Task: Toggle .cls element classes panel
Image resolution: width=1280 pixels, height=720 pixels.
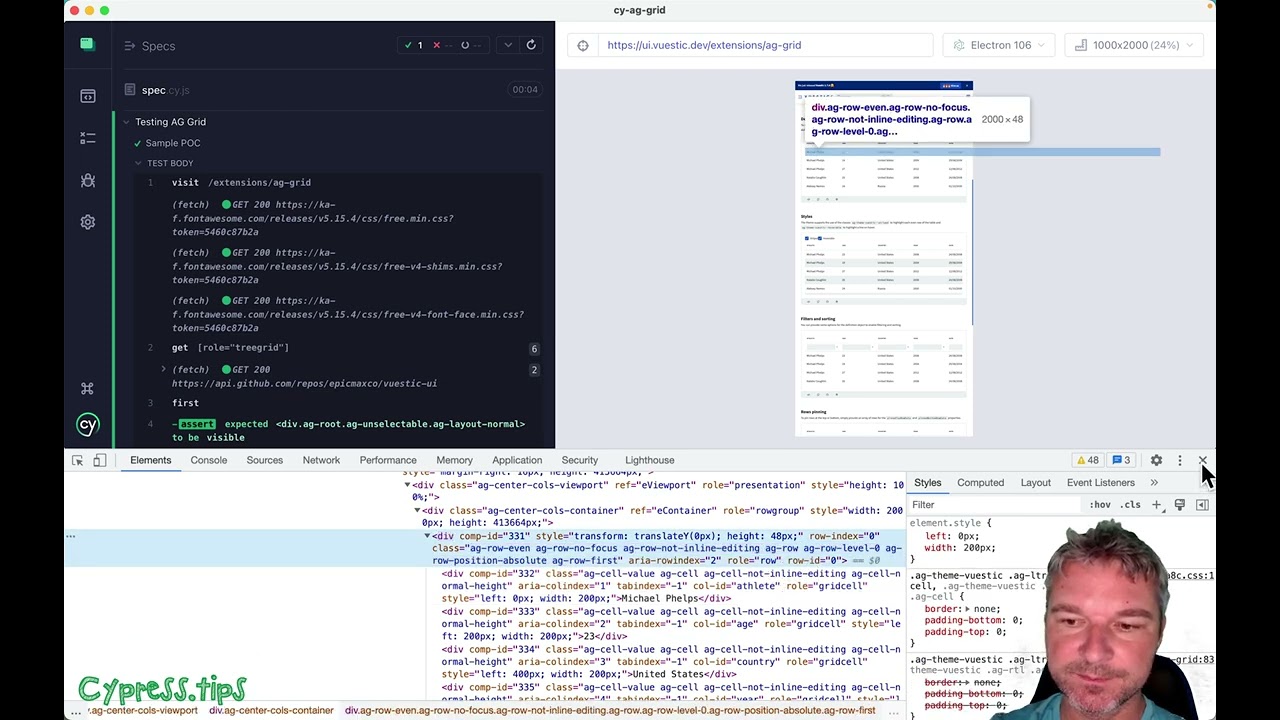Action: point(1131,505)
